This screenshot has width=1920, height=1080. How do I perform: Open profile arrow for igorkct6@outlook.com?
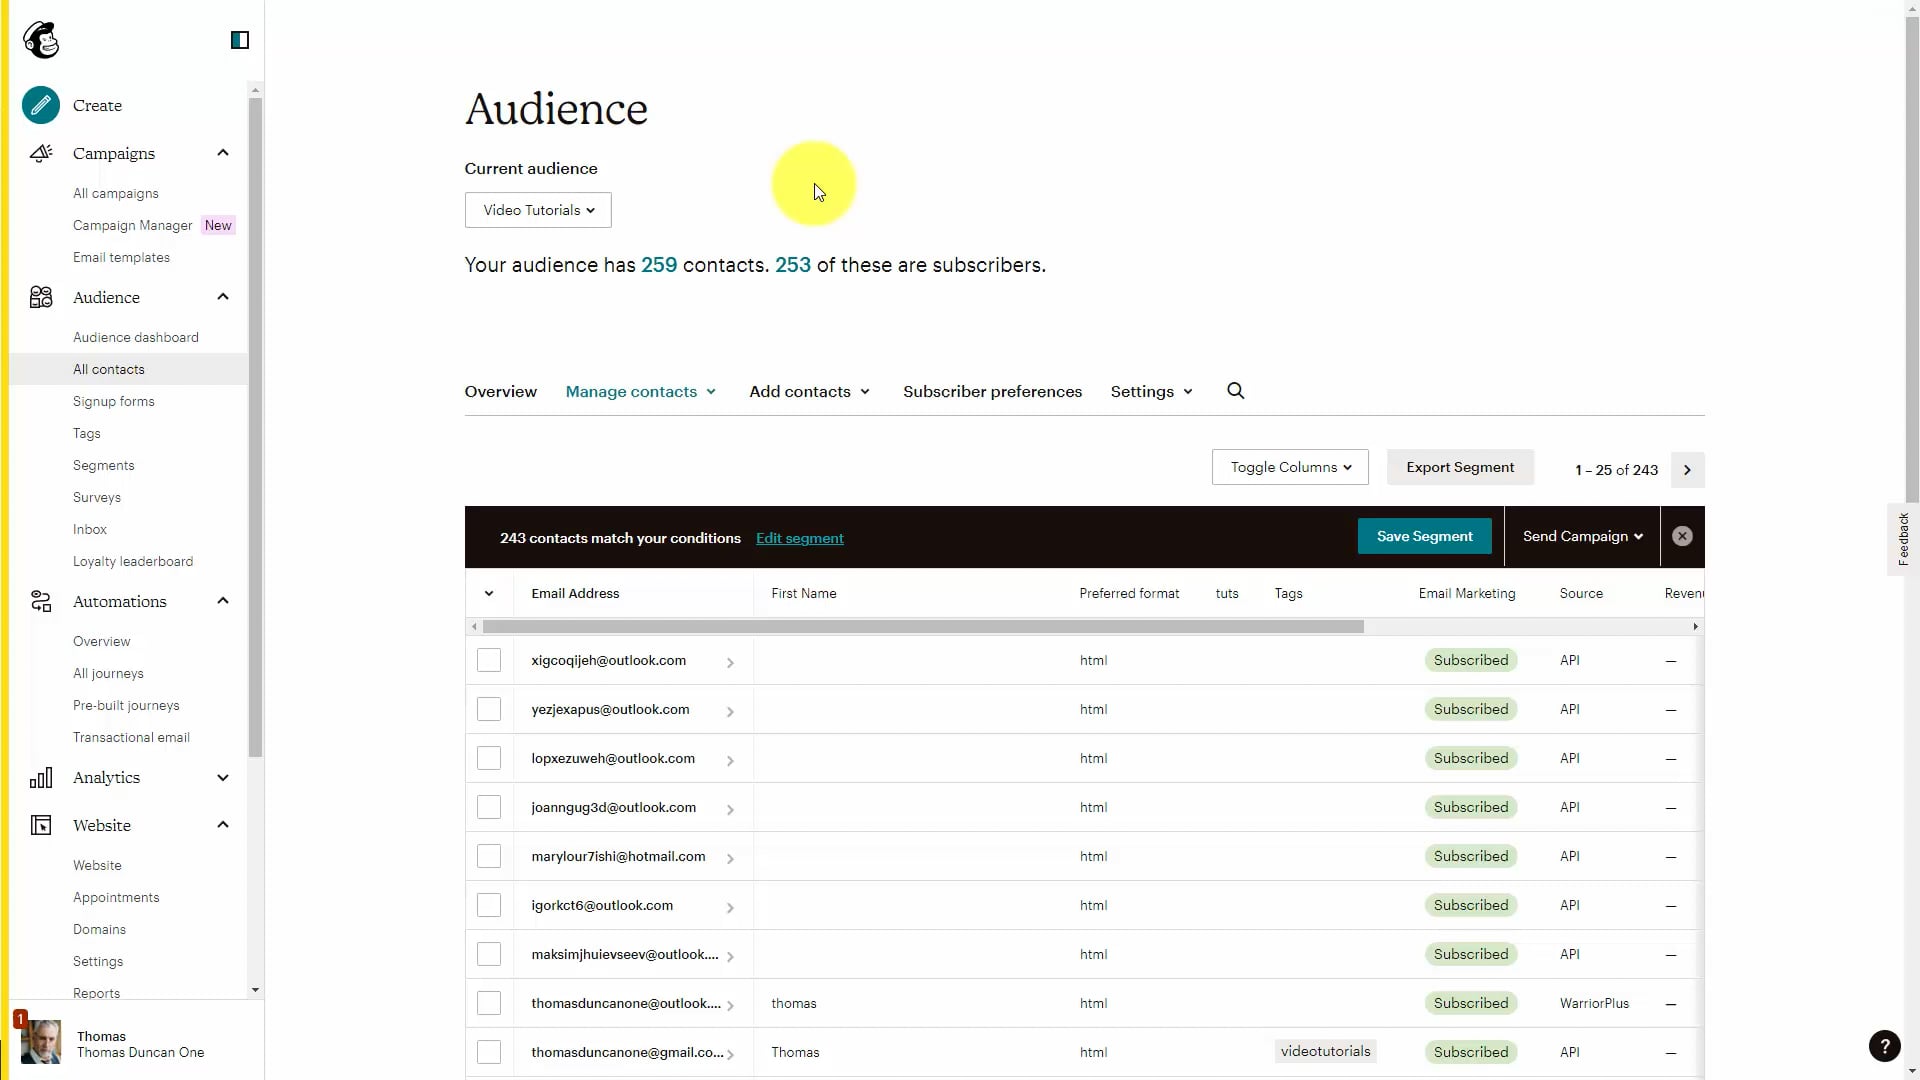[x=730, y=907]
